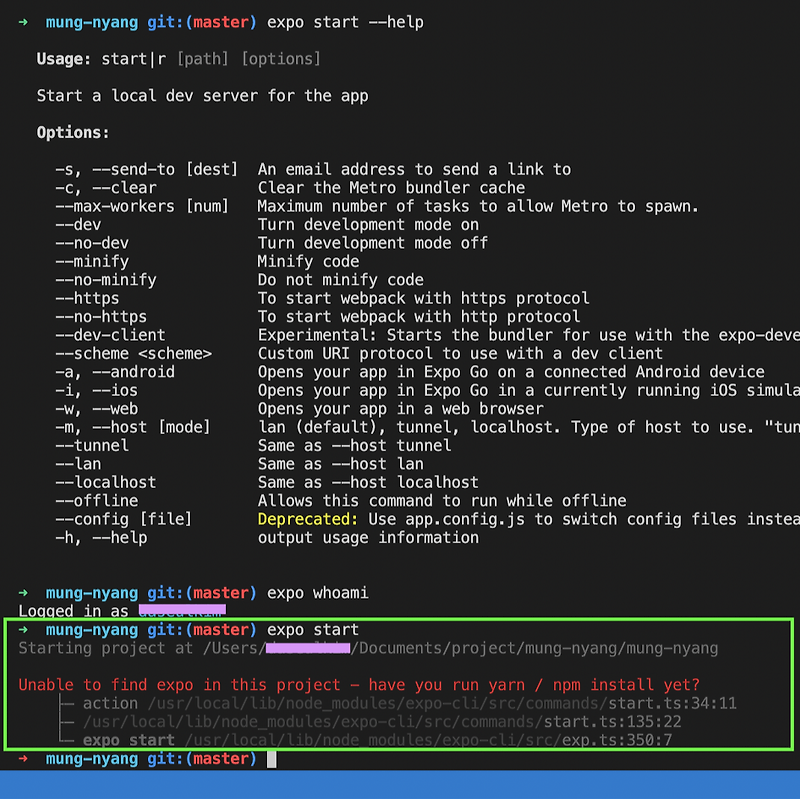Click the green prompt arrow before expo whoami

pyautogui.click(x=23, y=593)
